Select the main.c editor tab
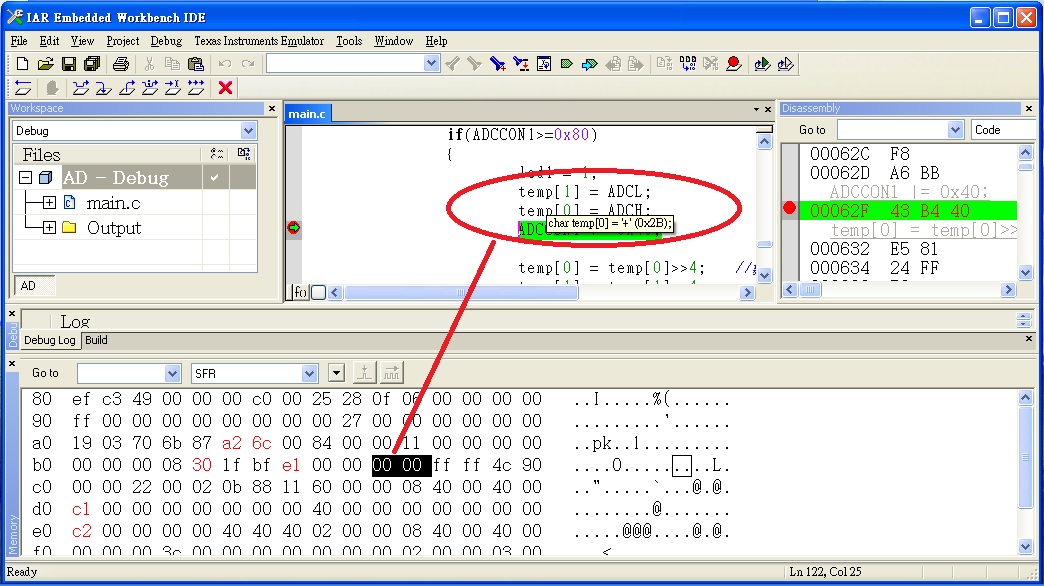This screenshot has height=586, width=1044. [307, 114]
